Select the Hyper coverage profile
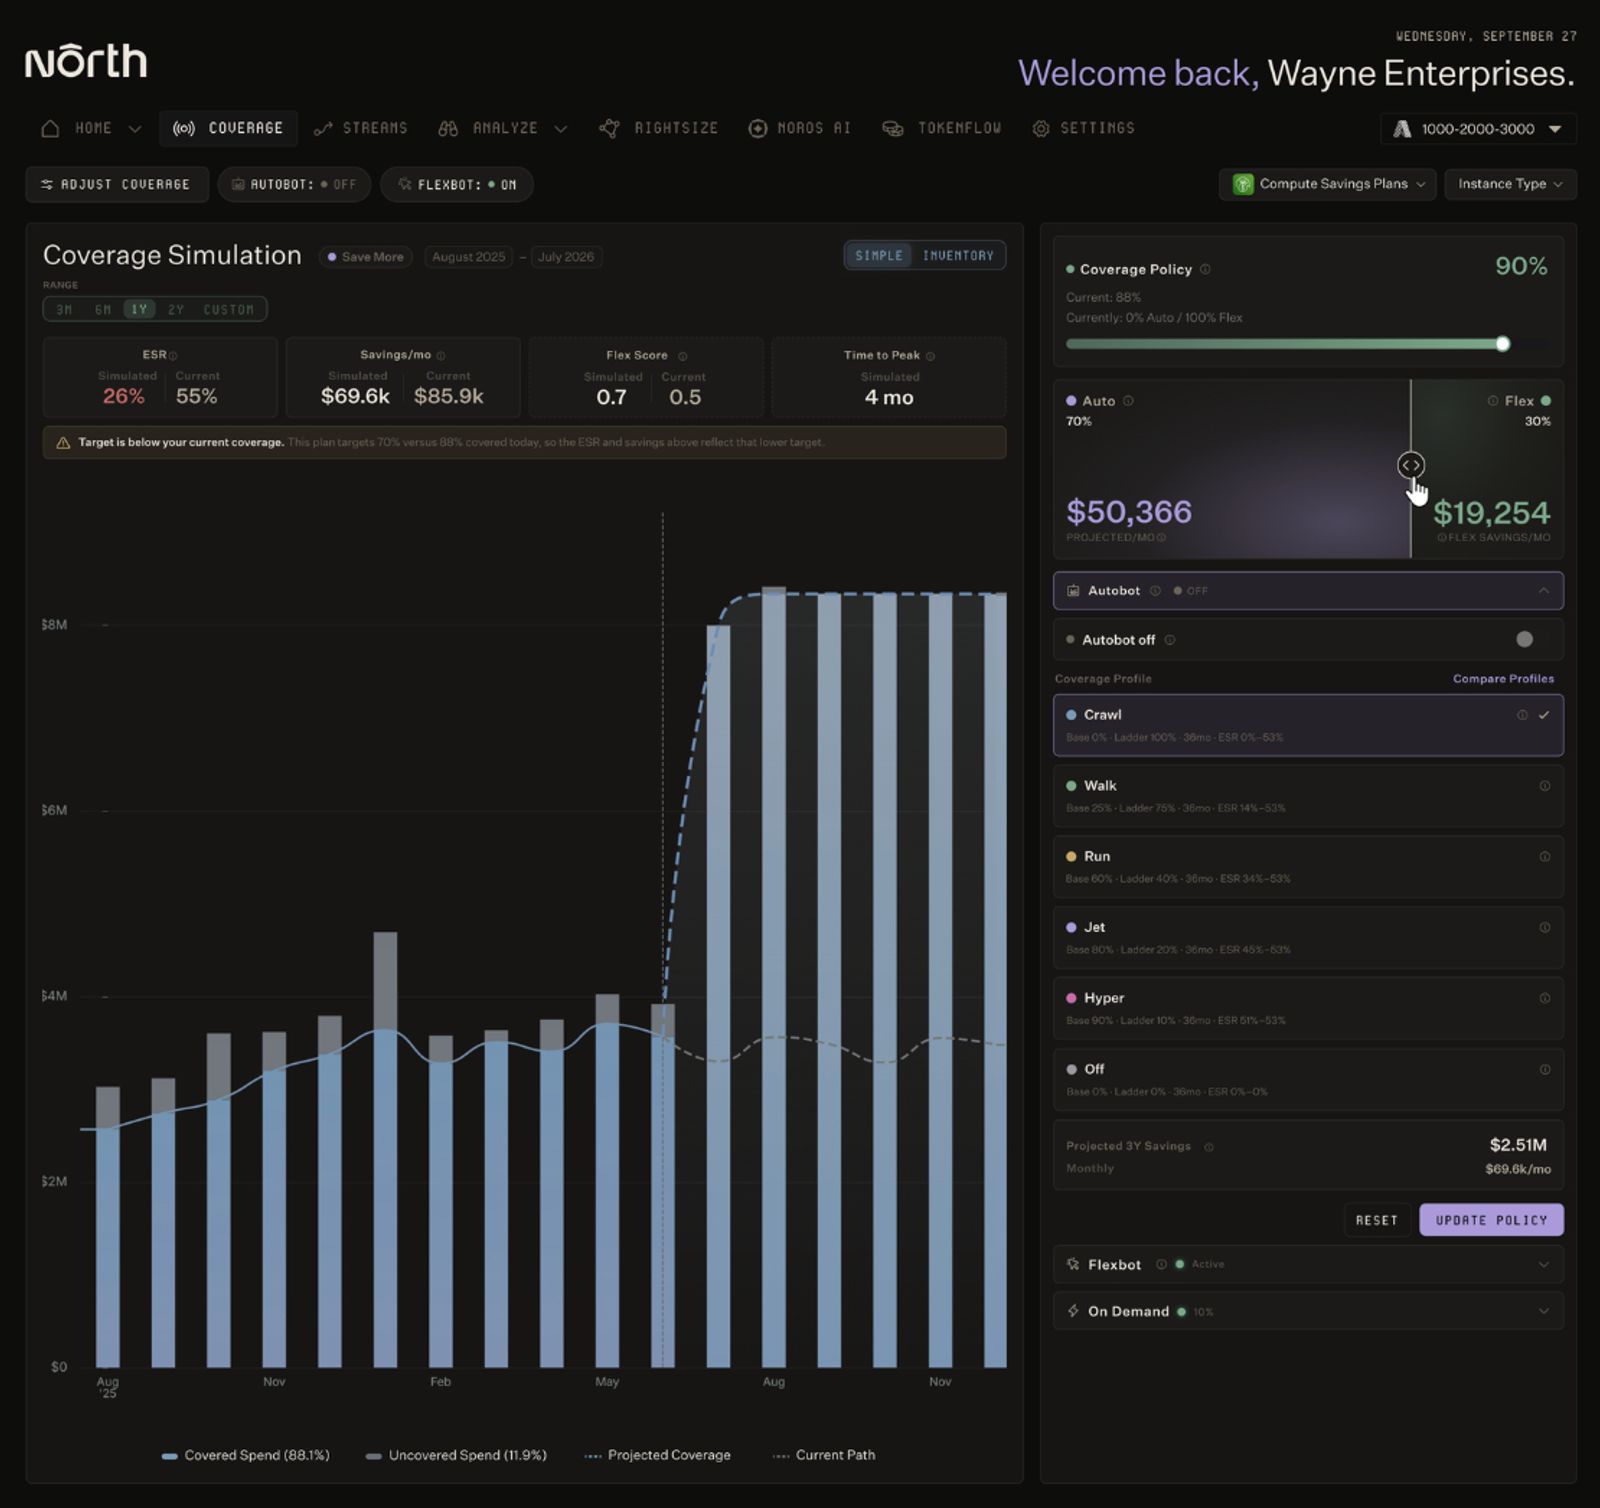The height and width of the screenshot is (1508, 1600). 1308,1009
